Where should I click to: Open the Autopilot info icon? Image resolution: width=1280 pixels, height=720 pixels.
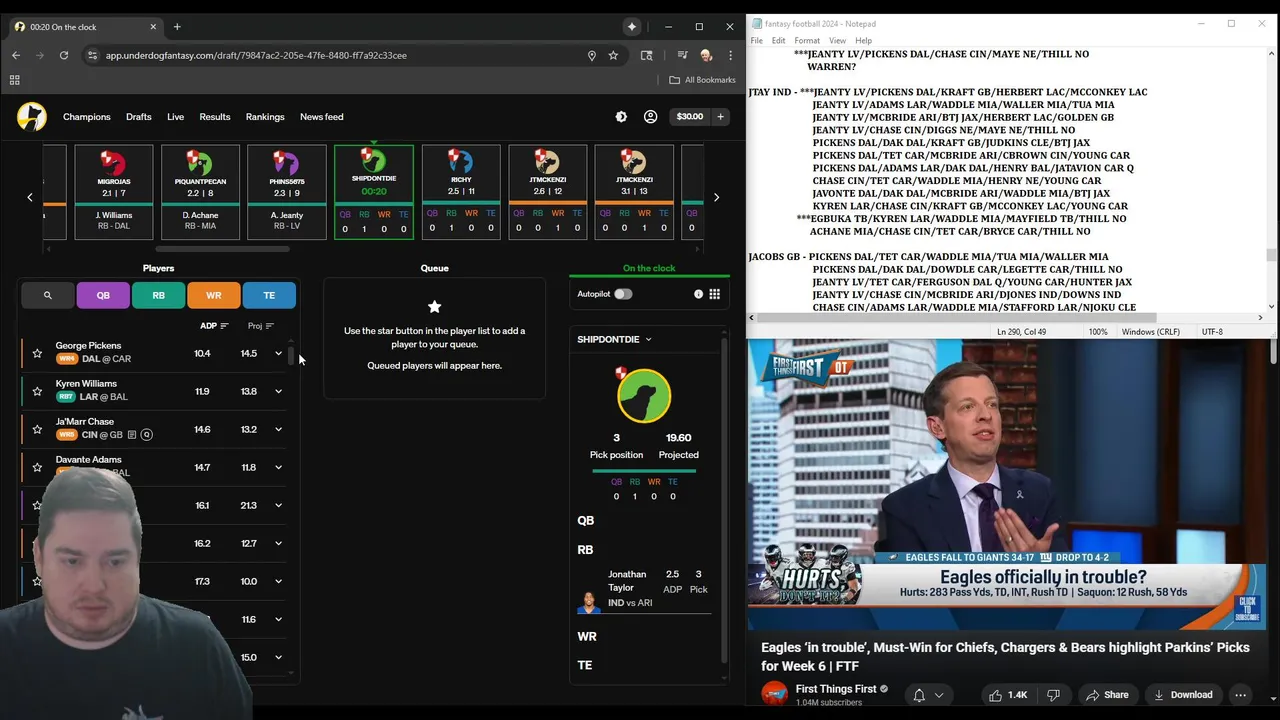click(698, 294)
